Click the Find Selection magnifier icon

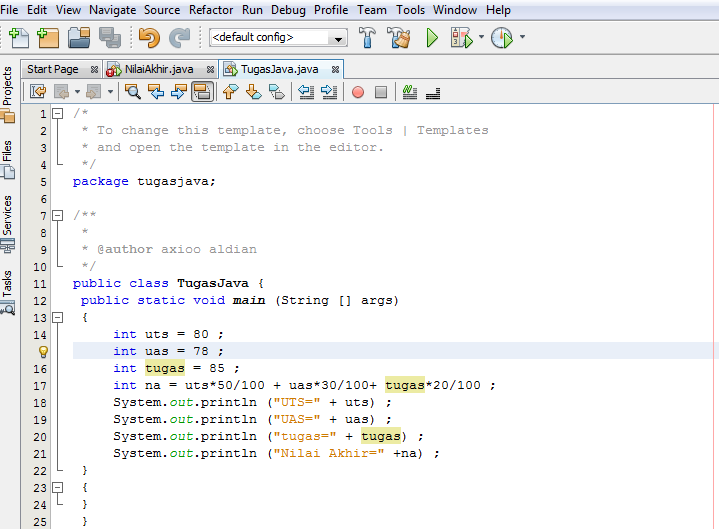coord(133,92)
